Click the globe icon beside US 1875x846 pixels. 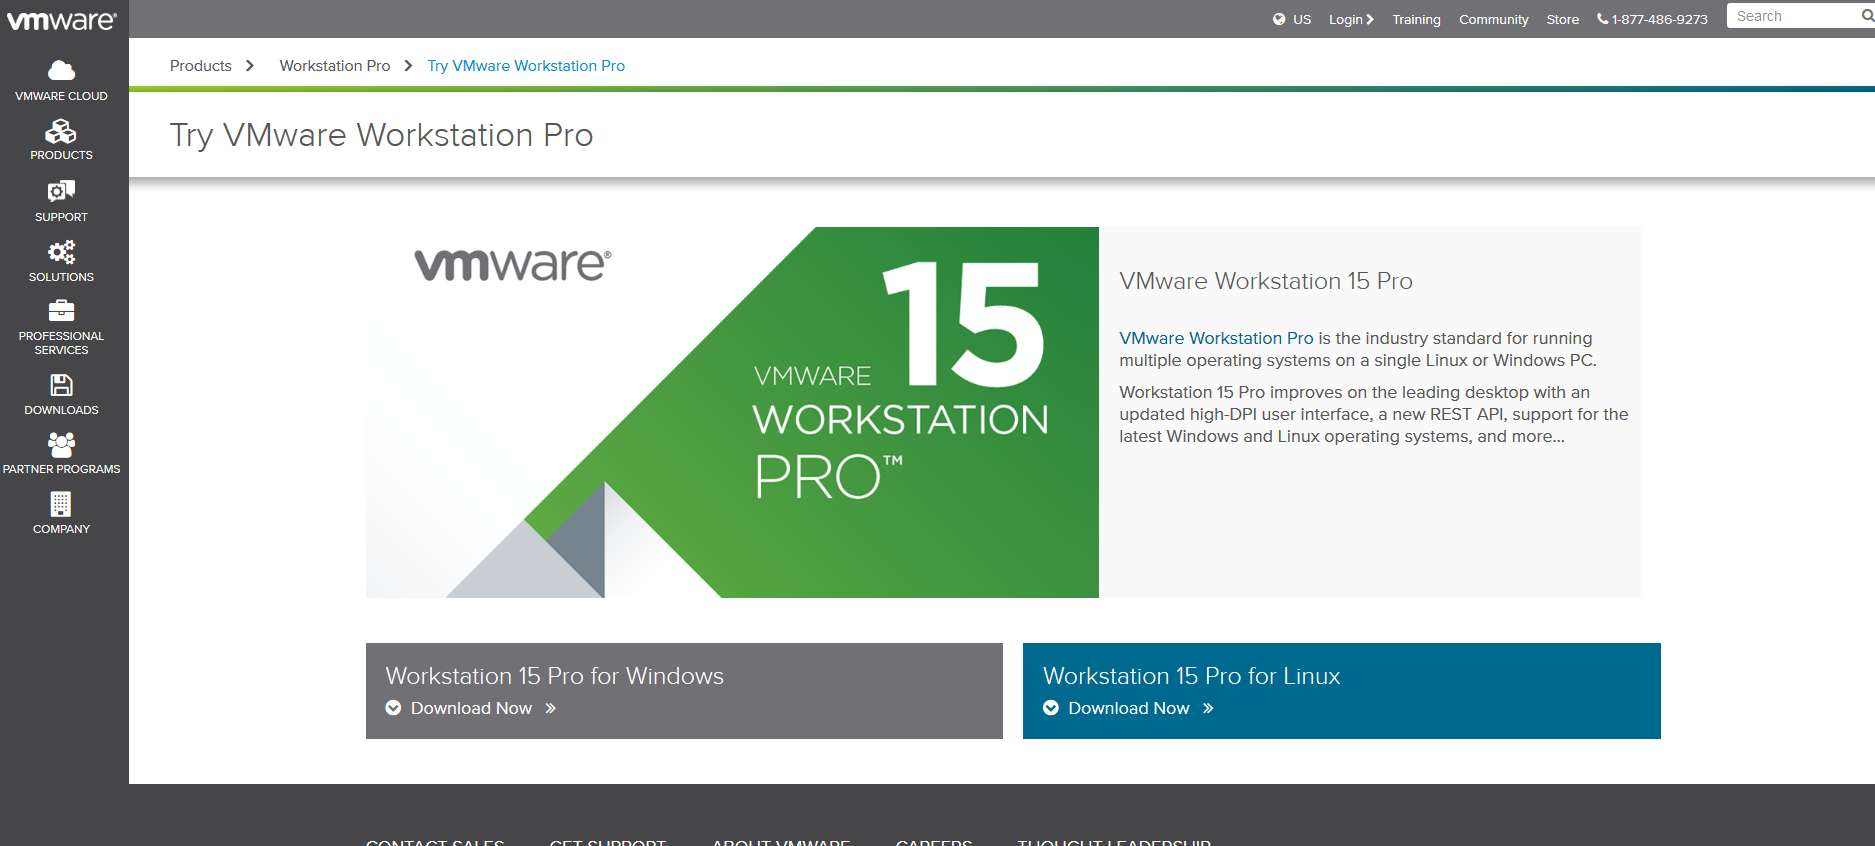click(x=1279, y=19)
